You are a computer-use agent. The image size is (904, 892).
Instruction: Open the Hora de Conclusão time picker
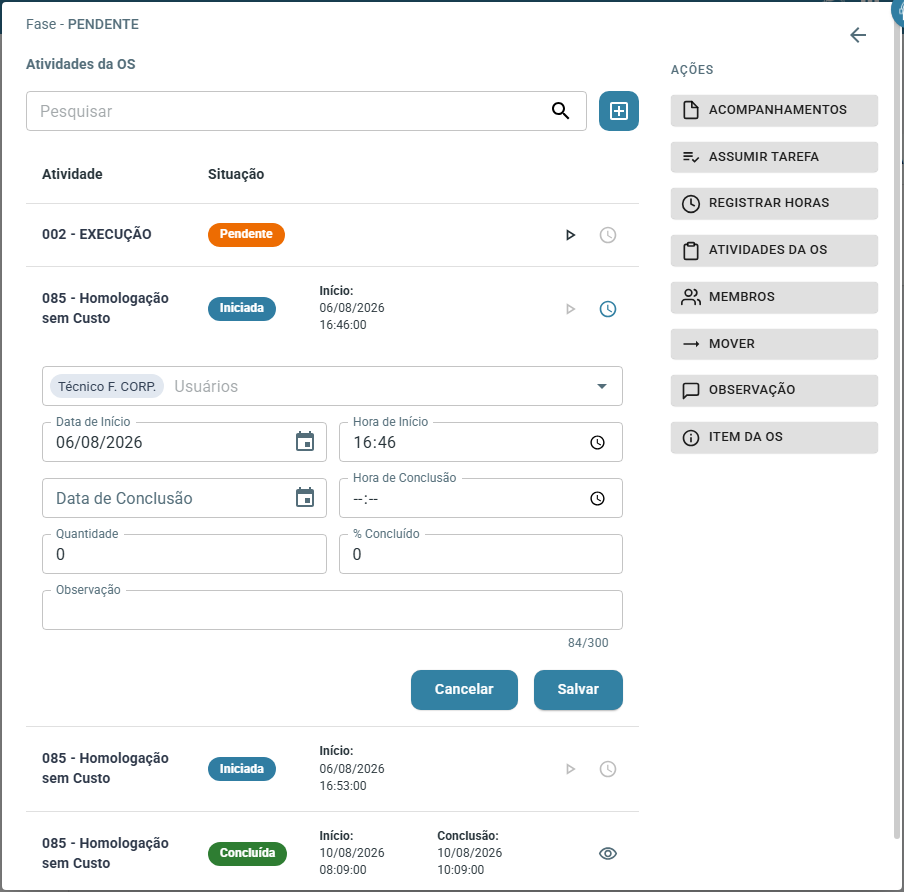[597, 498]
